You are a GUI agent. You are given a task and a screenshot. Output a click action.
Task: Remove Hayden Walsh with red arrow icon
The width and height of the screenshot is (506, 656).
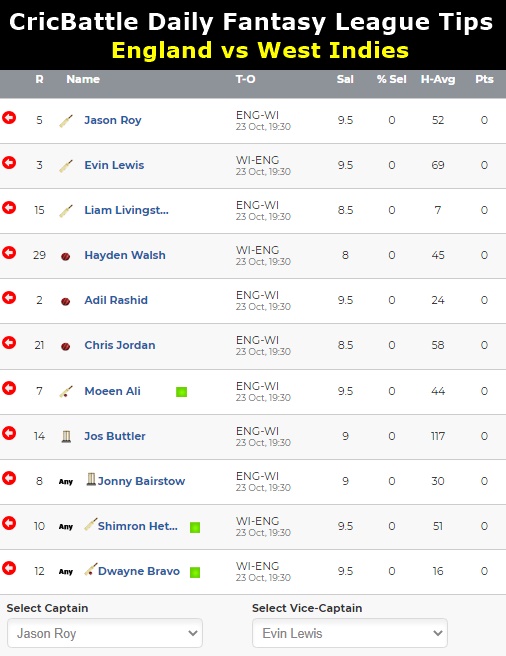[9, 253]
